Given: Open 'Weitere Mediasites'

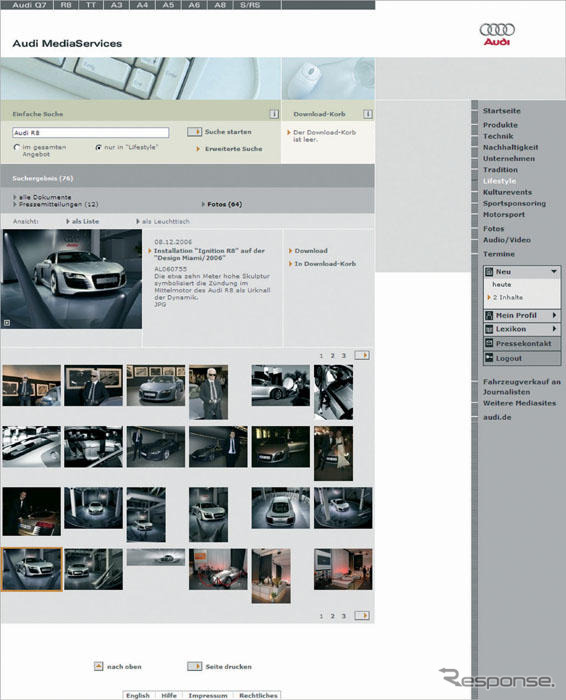Looking at the screenshot, I should [519, 403].
